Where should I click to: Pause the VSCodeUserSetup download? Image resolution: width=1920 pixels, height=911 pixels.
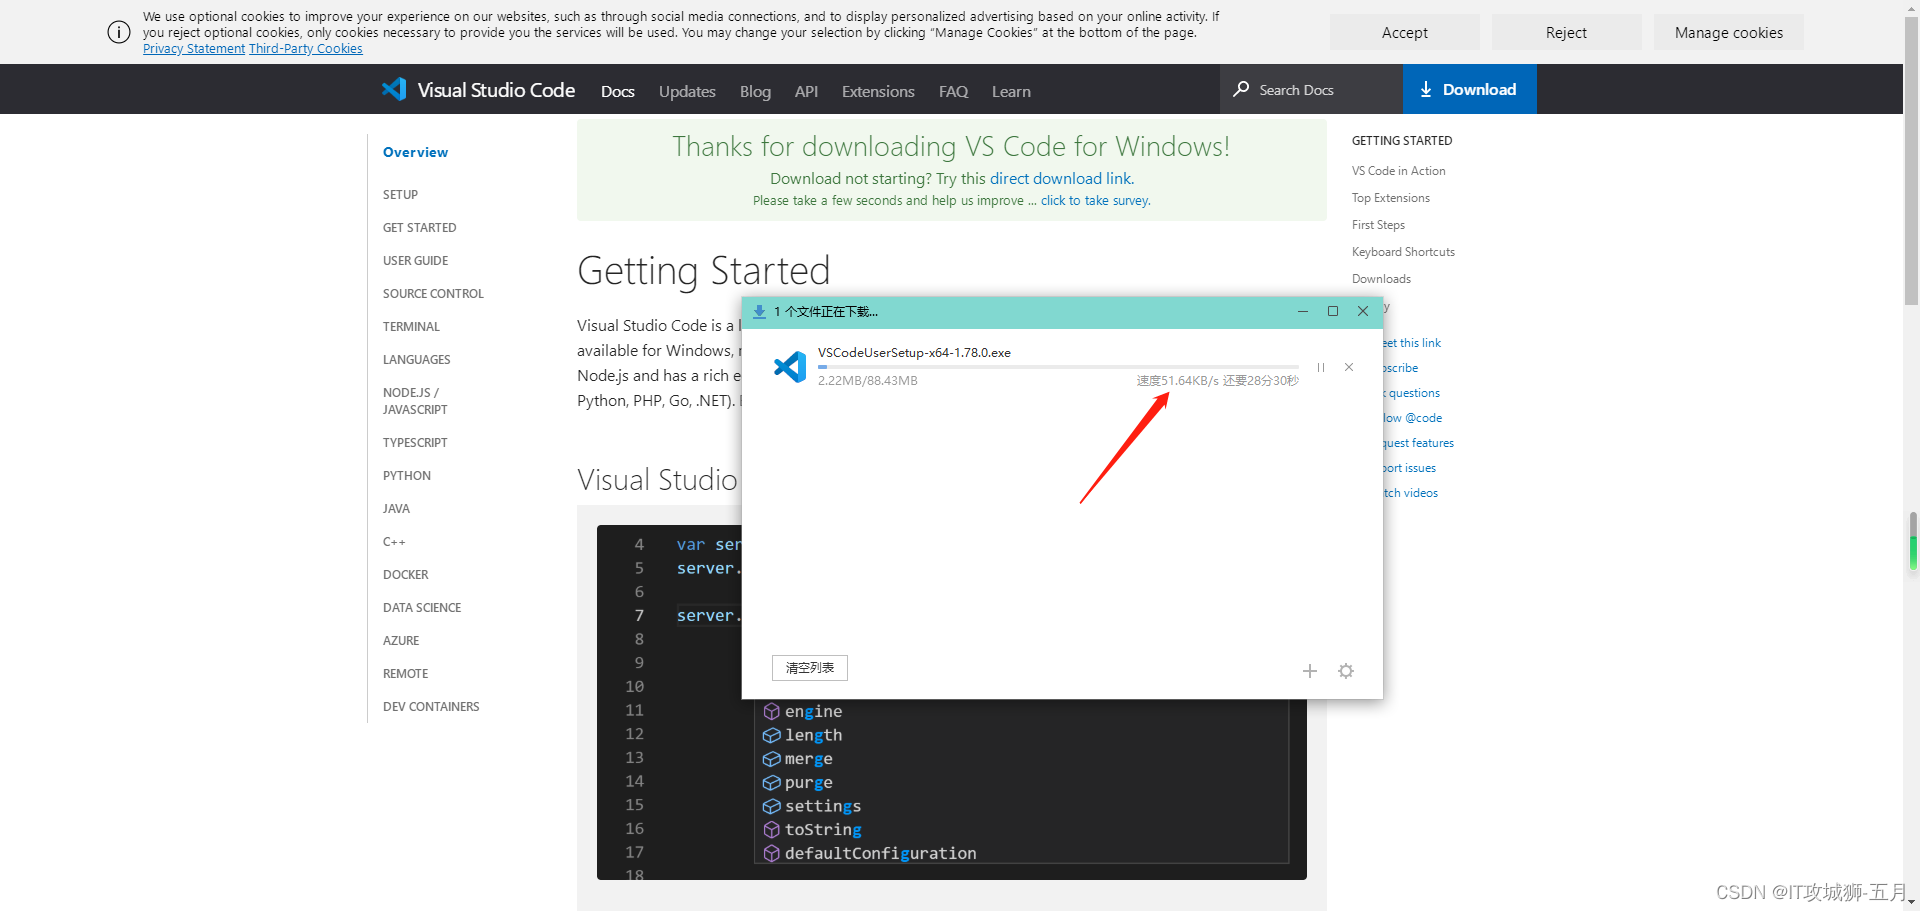pyautogui.click(x=1321, y=367)
